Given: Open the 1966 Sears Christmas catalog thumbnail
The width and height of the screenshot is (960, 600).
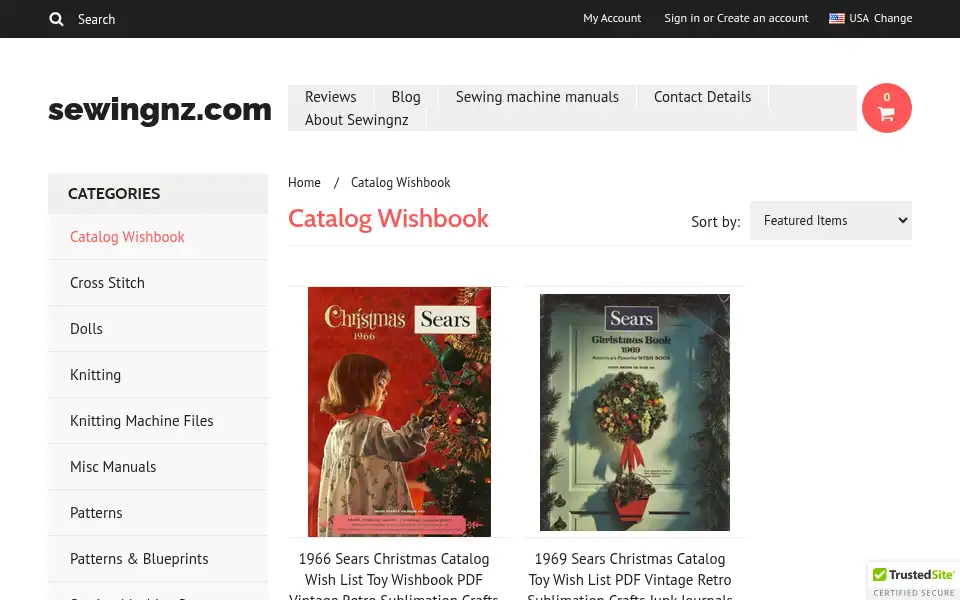Looking at the screenshot, I should tap(399, 411).
